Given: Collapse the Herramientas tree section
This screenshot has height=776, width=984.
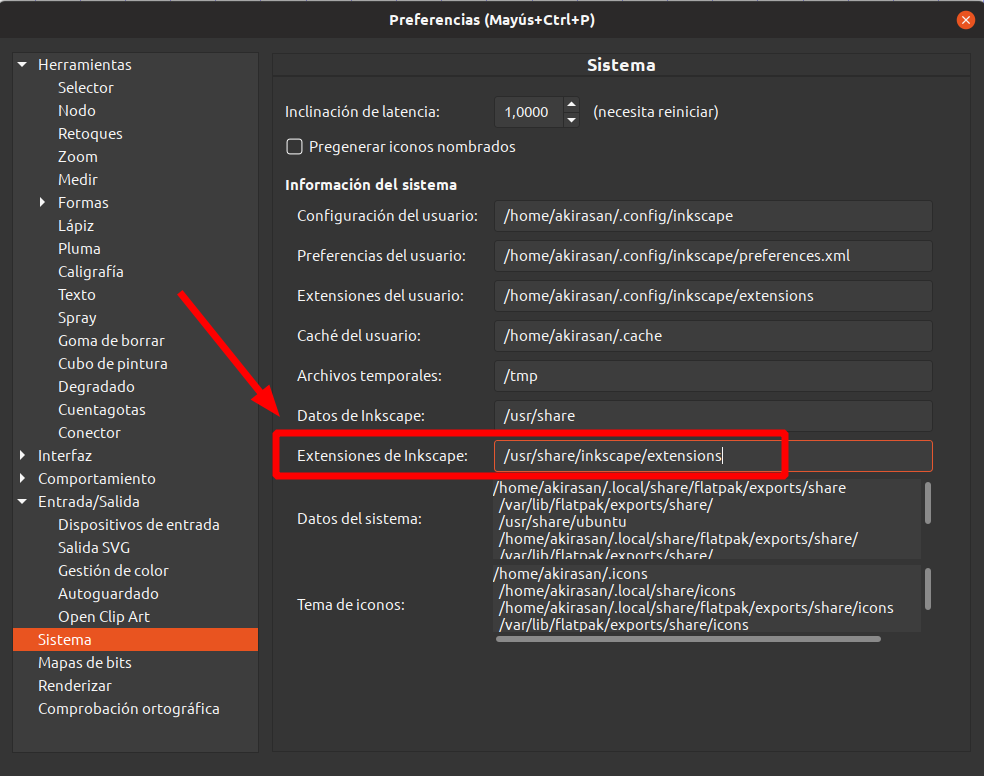Looking at the screenshot, I should pyautogui.click(x=22, y=65).
